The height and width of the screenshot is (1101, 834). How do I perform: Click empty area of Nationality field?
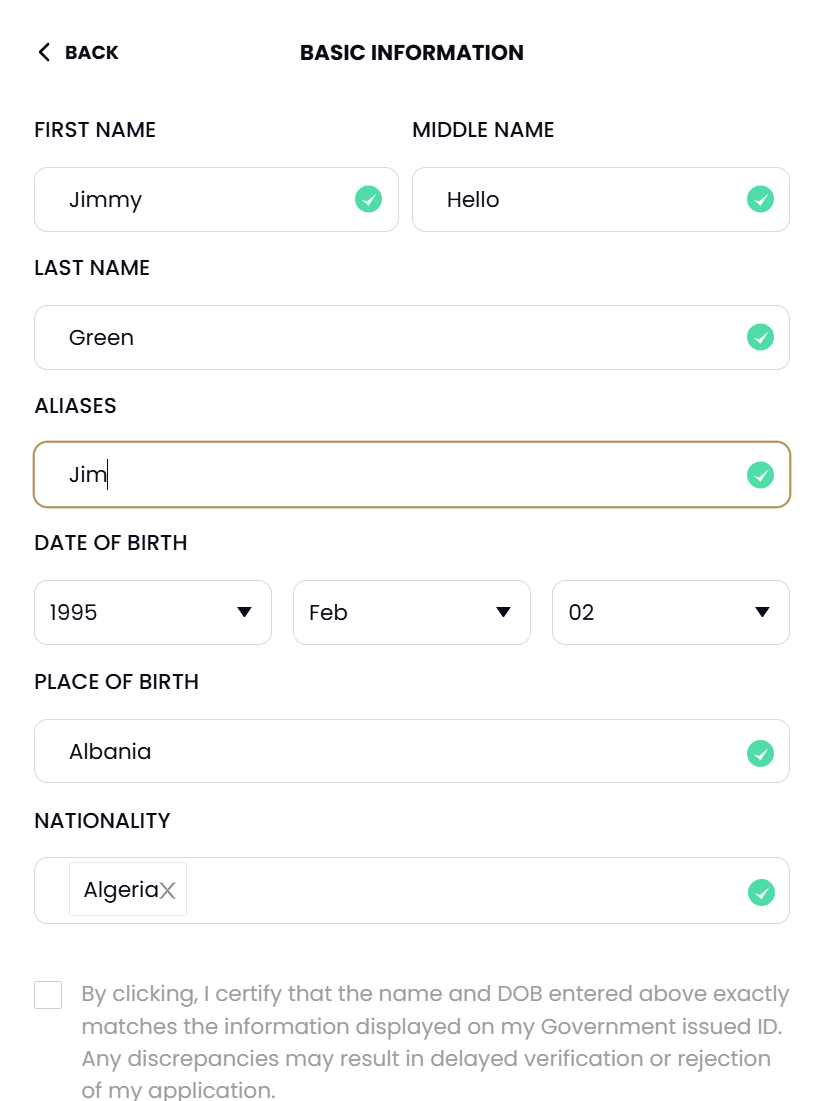tap(463, 890)
